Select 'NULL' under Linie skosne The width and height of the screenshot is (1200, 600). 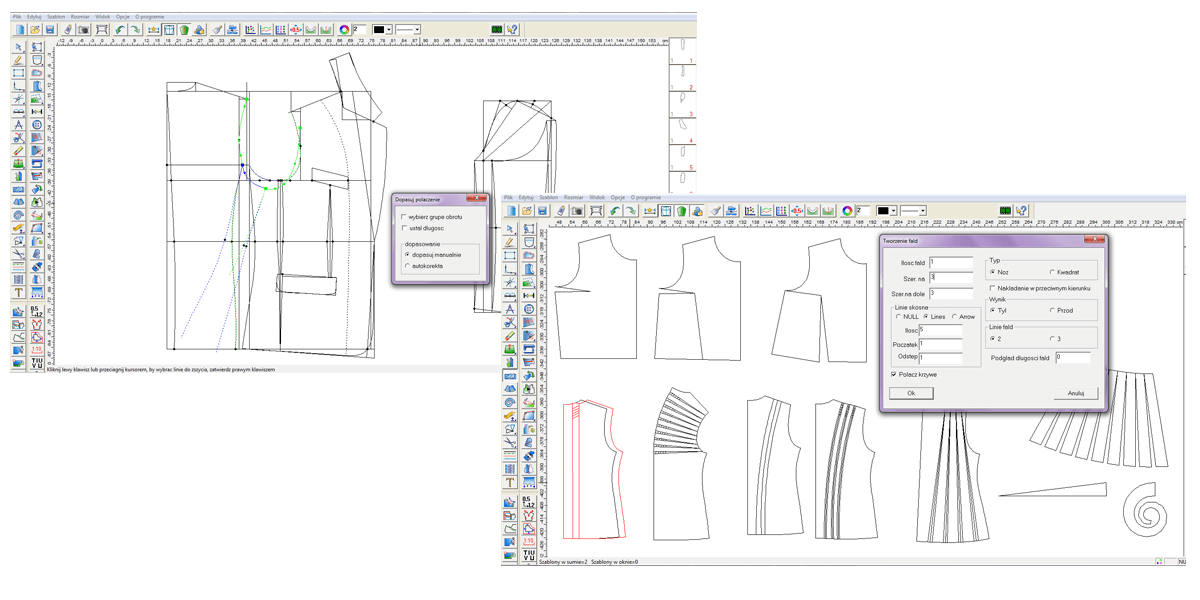click(x=899, y=317)
